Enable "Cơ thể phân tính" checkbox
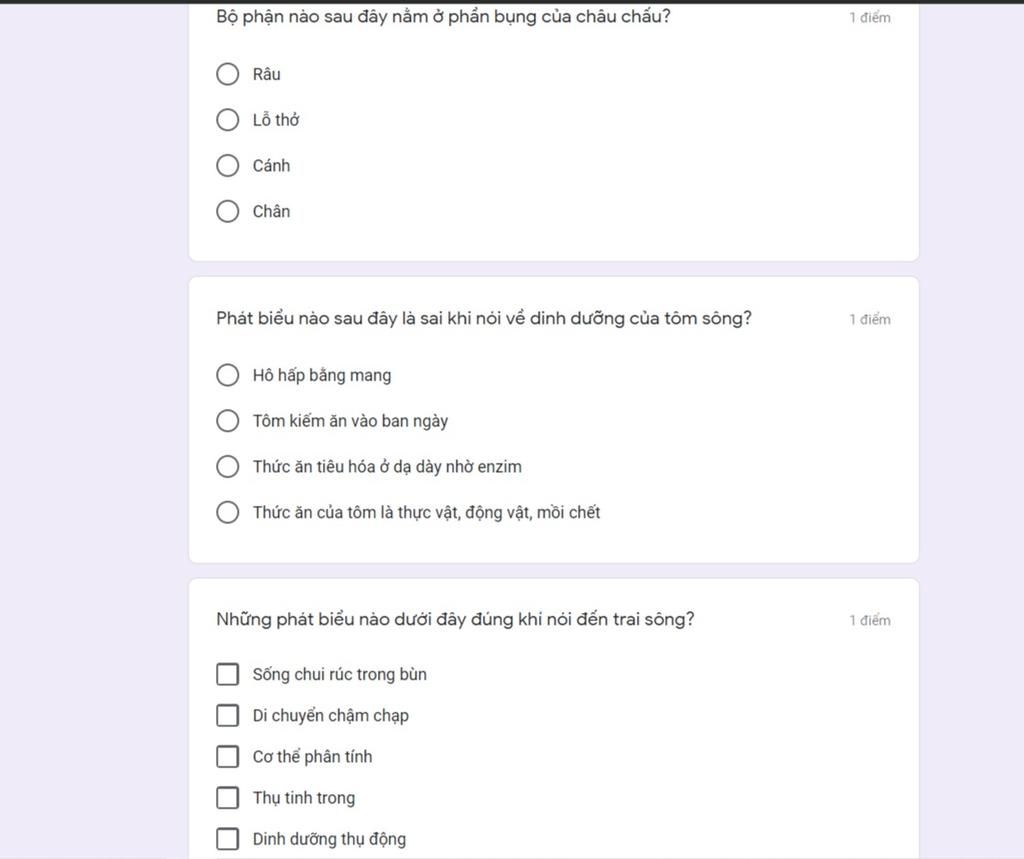The width and height of the screenshot is (1024, 859). tap(227, 756)
